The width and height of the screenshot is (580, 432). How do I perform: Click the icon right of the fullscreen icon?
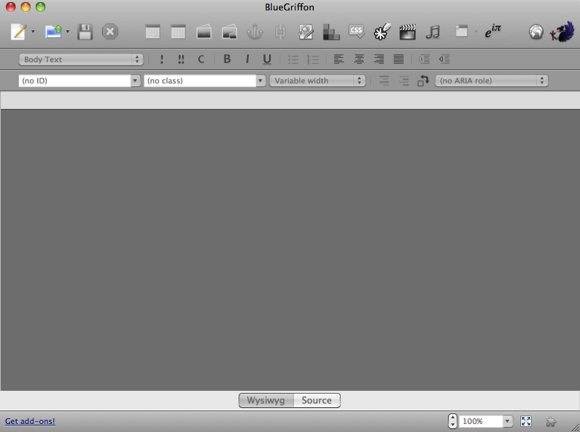point(551,421)
